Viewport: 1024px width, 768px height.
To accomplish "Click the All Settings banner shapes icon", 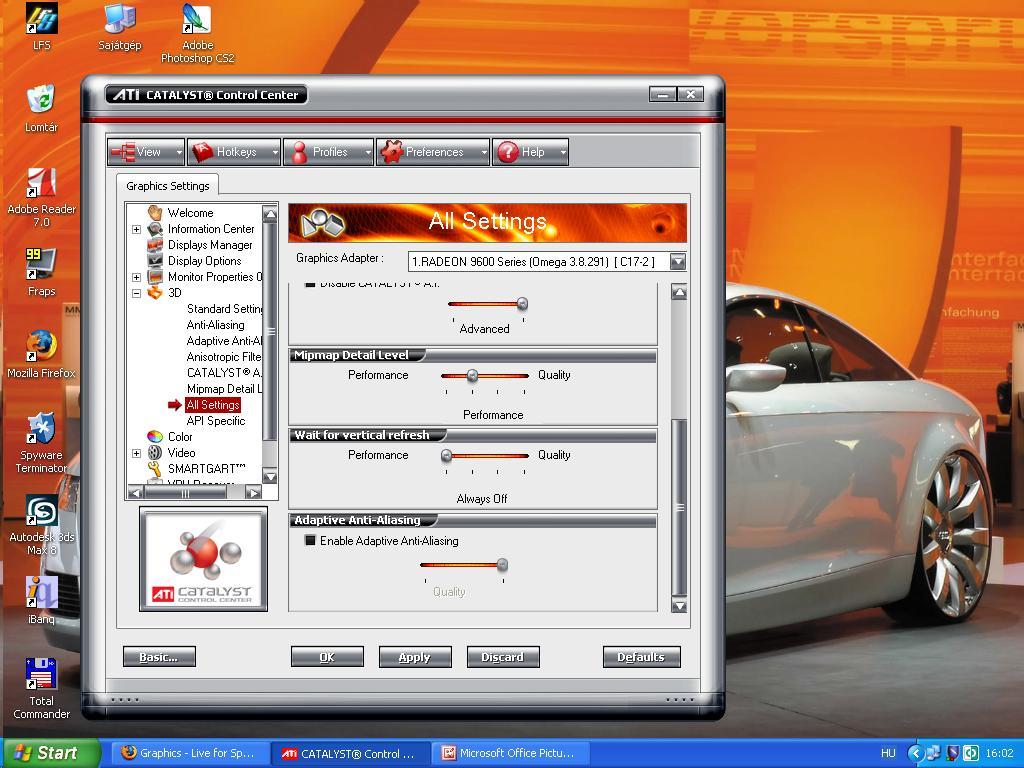I will click(x=322, y=223).
